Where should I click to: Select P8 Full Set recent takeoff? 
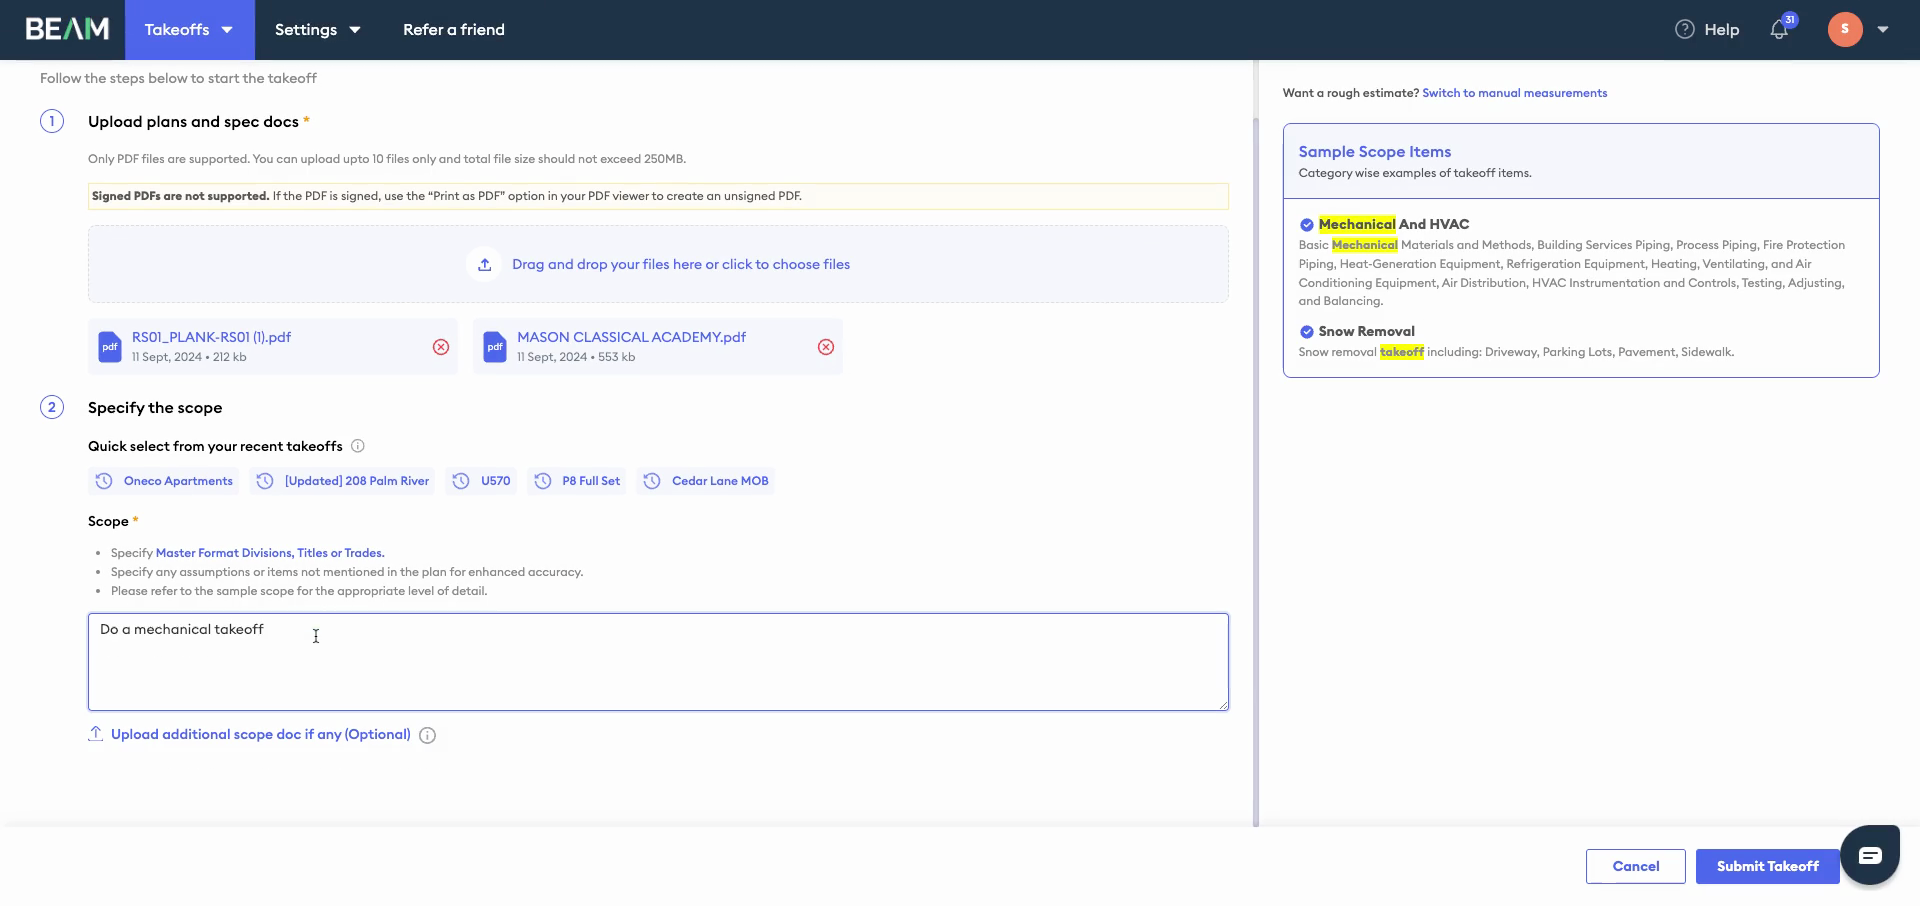click(577, 481)
